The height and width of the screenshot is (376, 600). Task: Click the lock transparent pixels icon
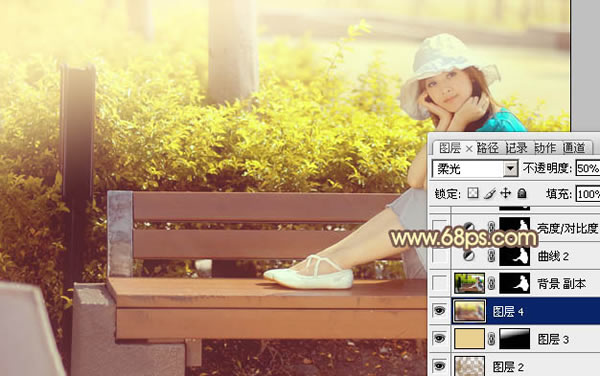pos(473,193)
